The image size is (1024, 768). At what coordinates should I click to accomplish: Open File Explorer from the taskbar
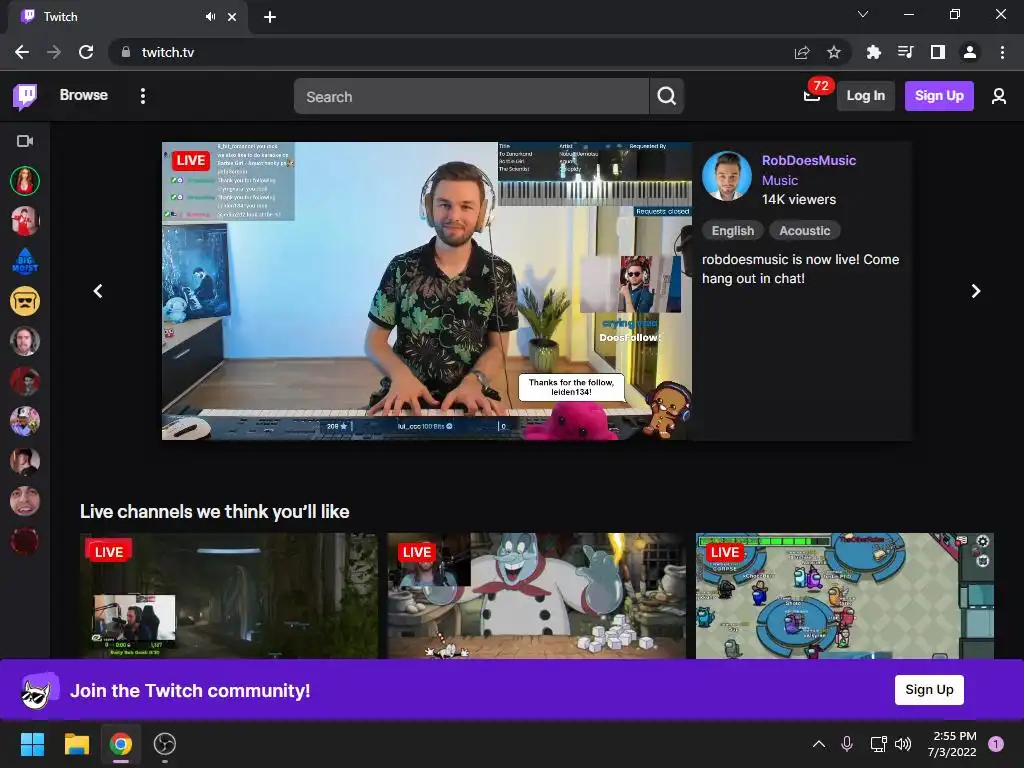76,744
